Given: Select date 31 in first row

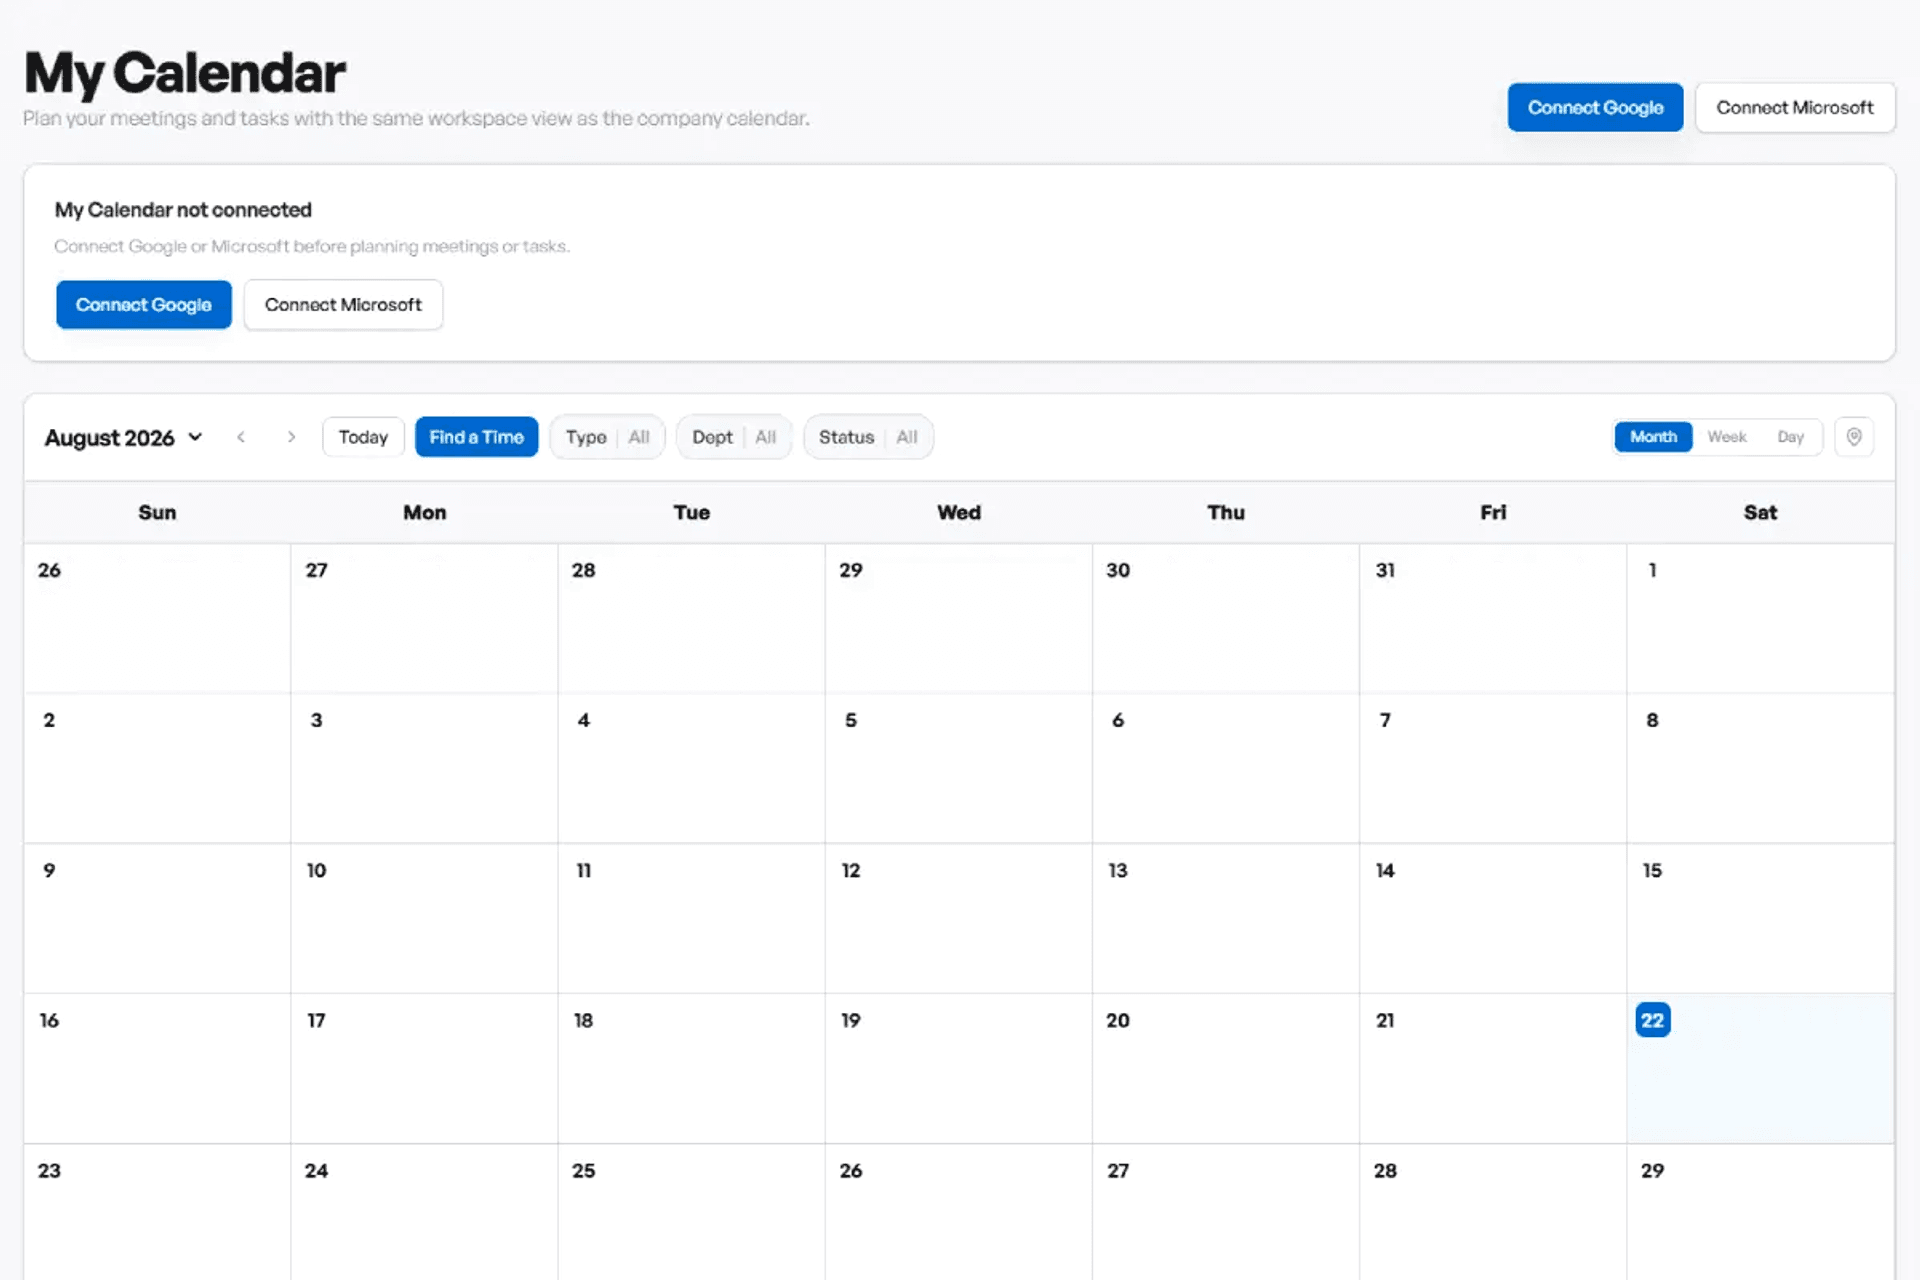Looking at the screenshot, I should (x=1493, y=618).
